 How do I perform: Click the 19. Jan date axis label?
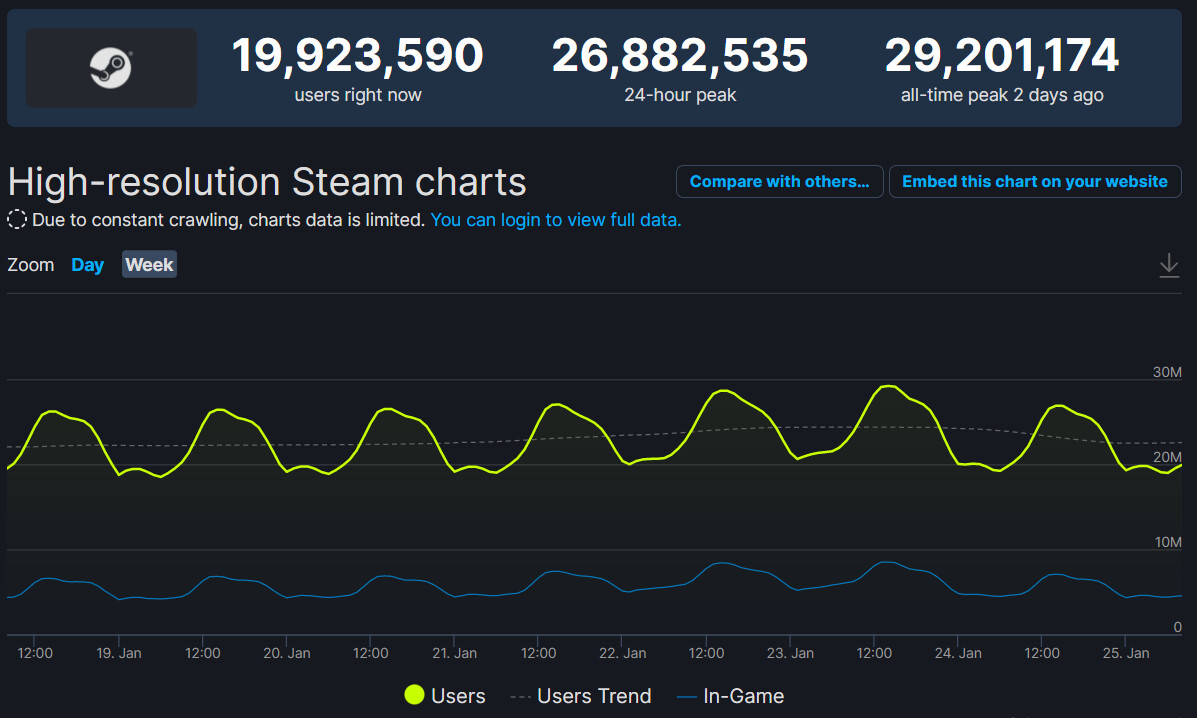pos(119,653)
